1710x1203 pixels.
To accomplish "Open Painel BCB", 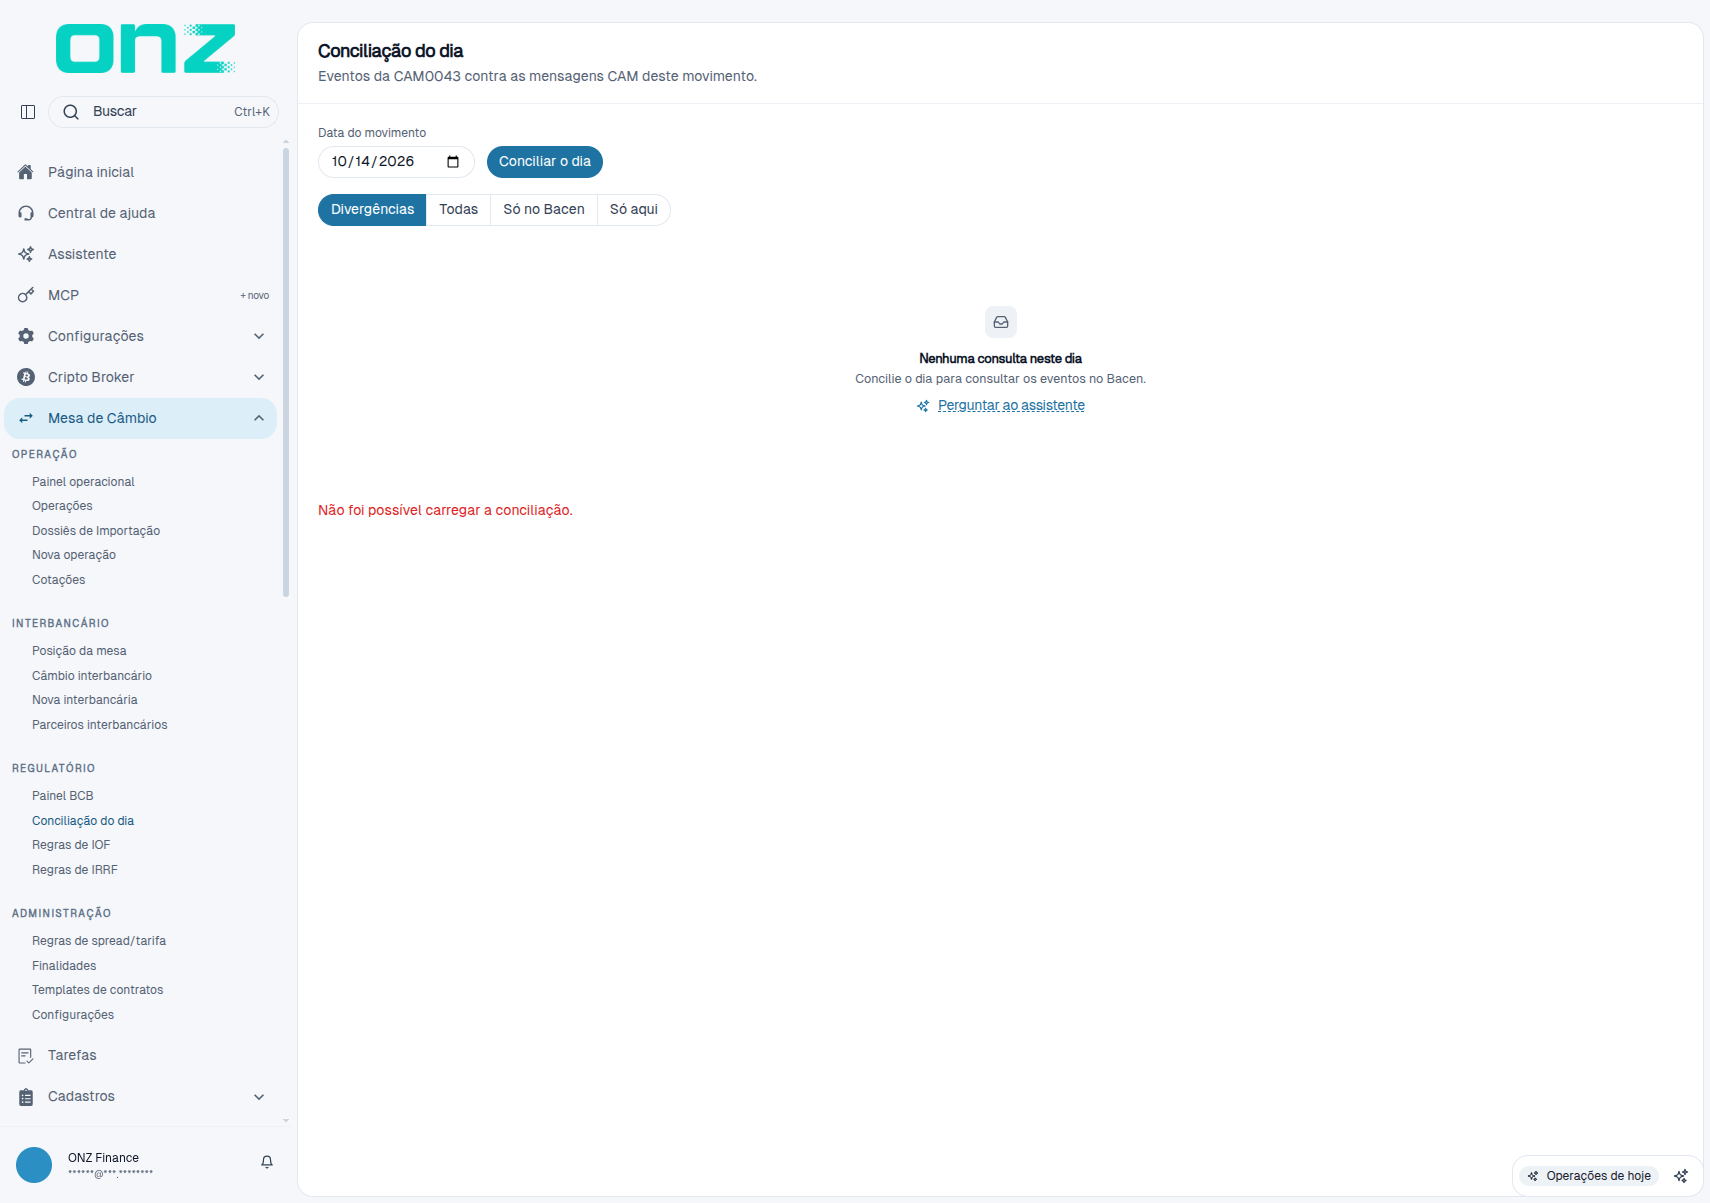I will (63, 796).
